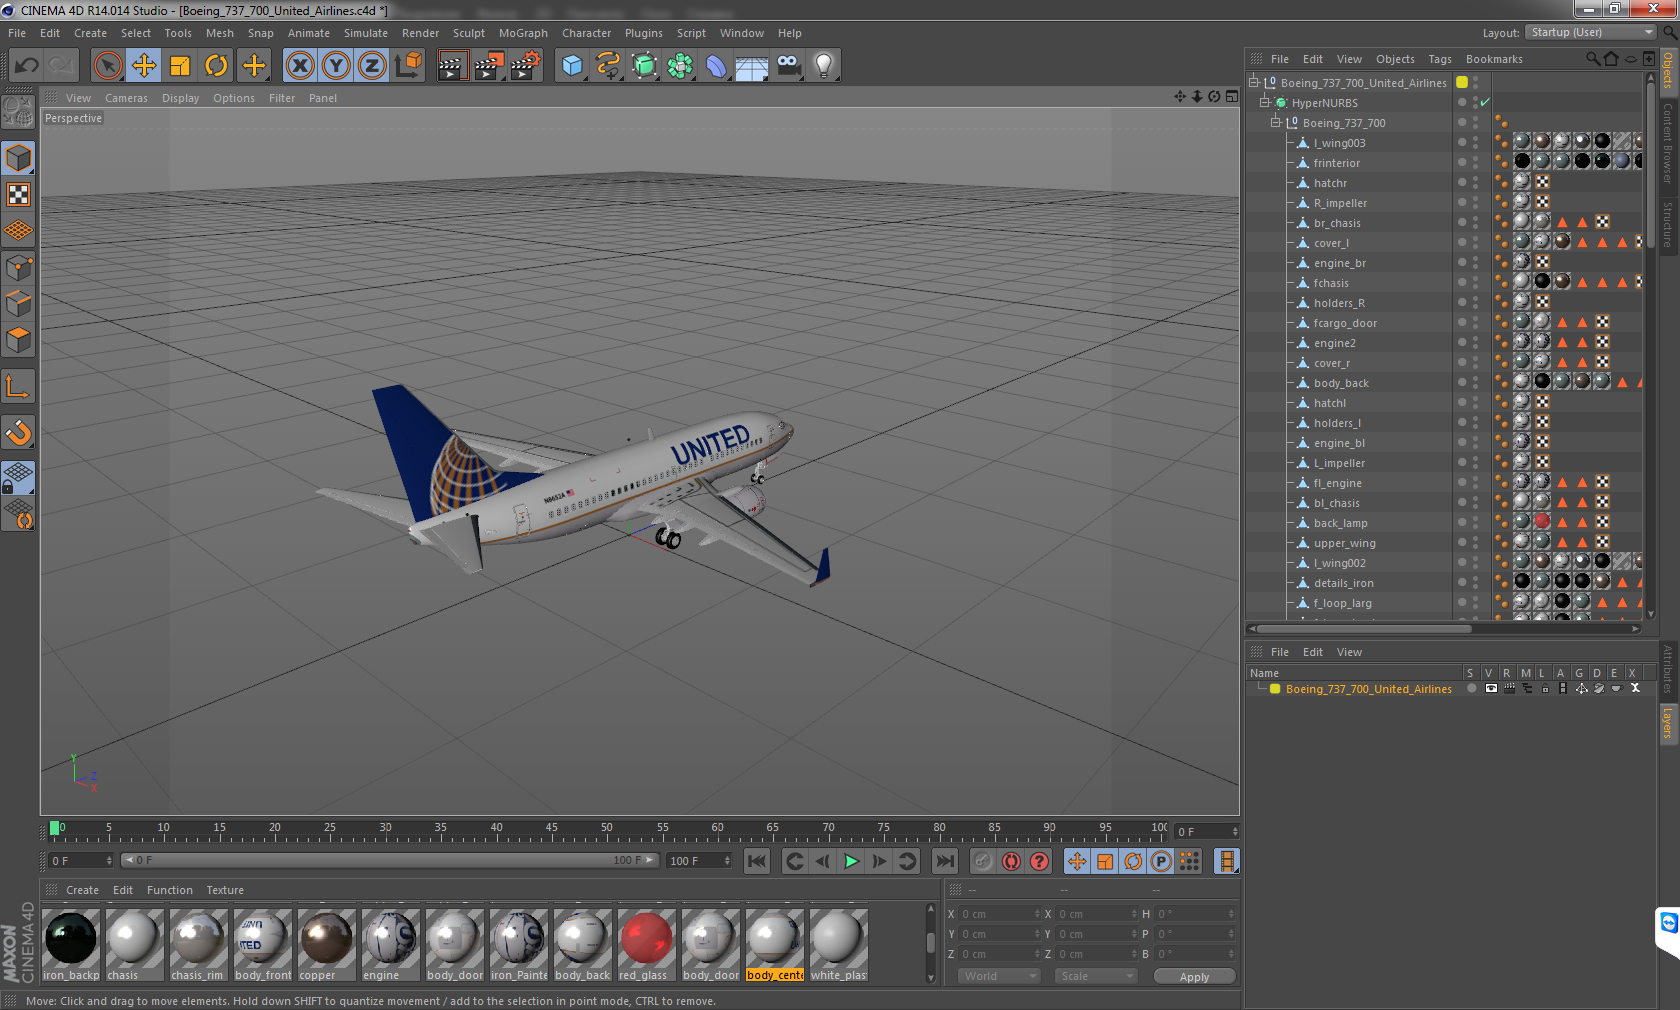
Task: Add a HyperNURBS generator object
Action: [644, 66]
